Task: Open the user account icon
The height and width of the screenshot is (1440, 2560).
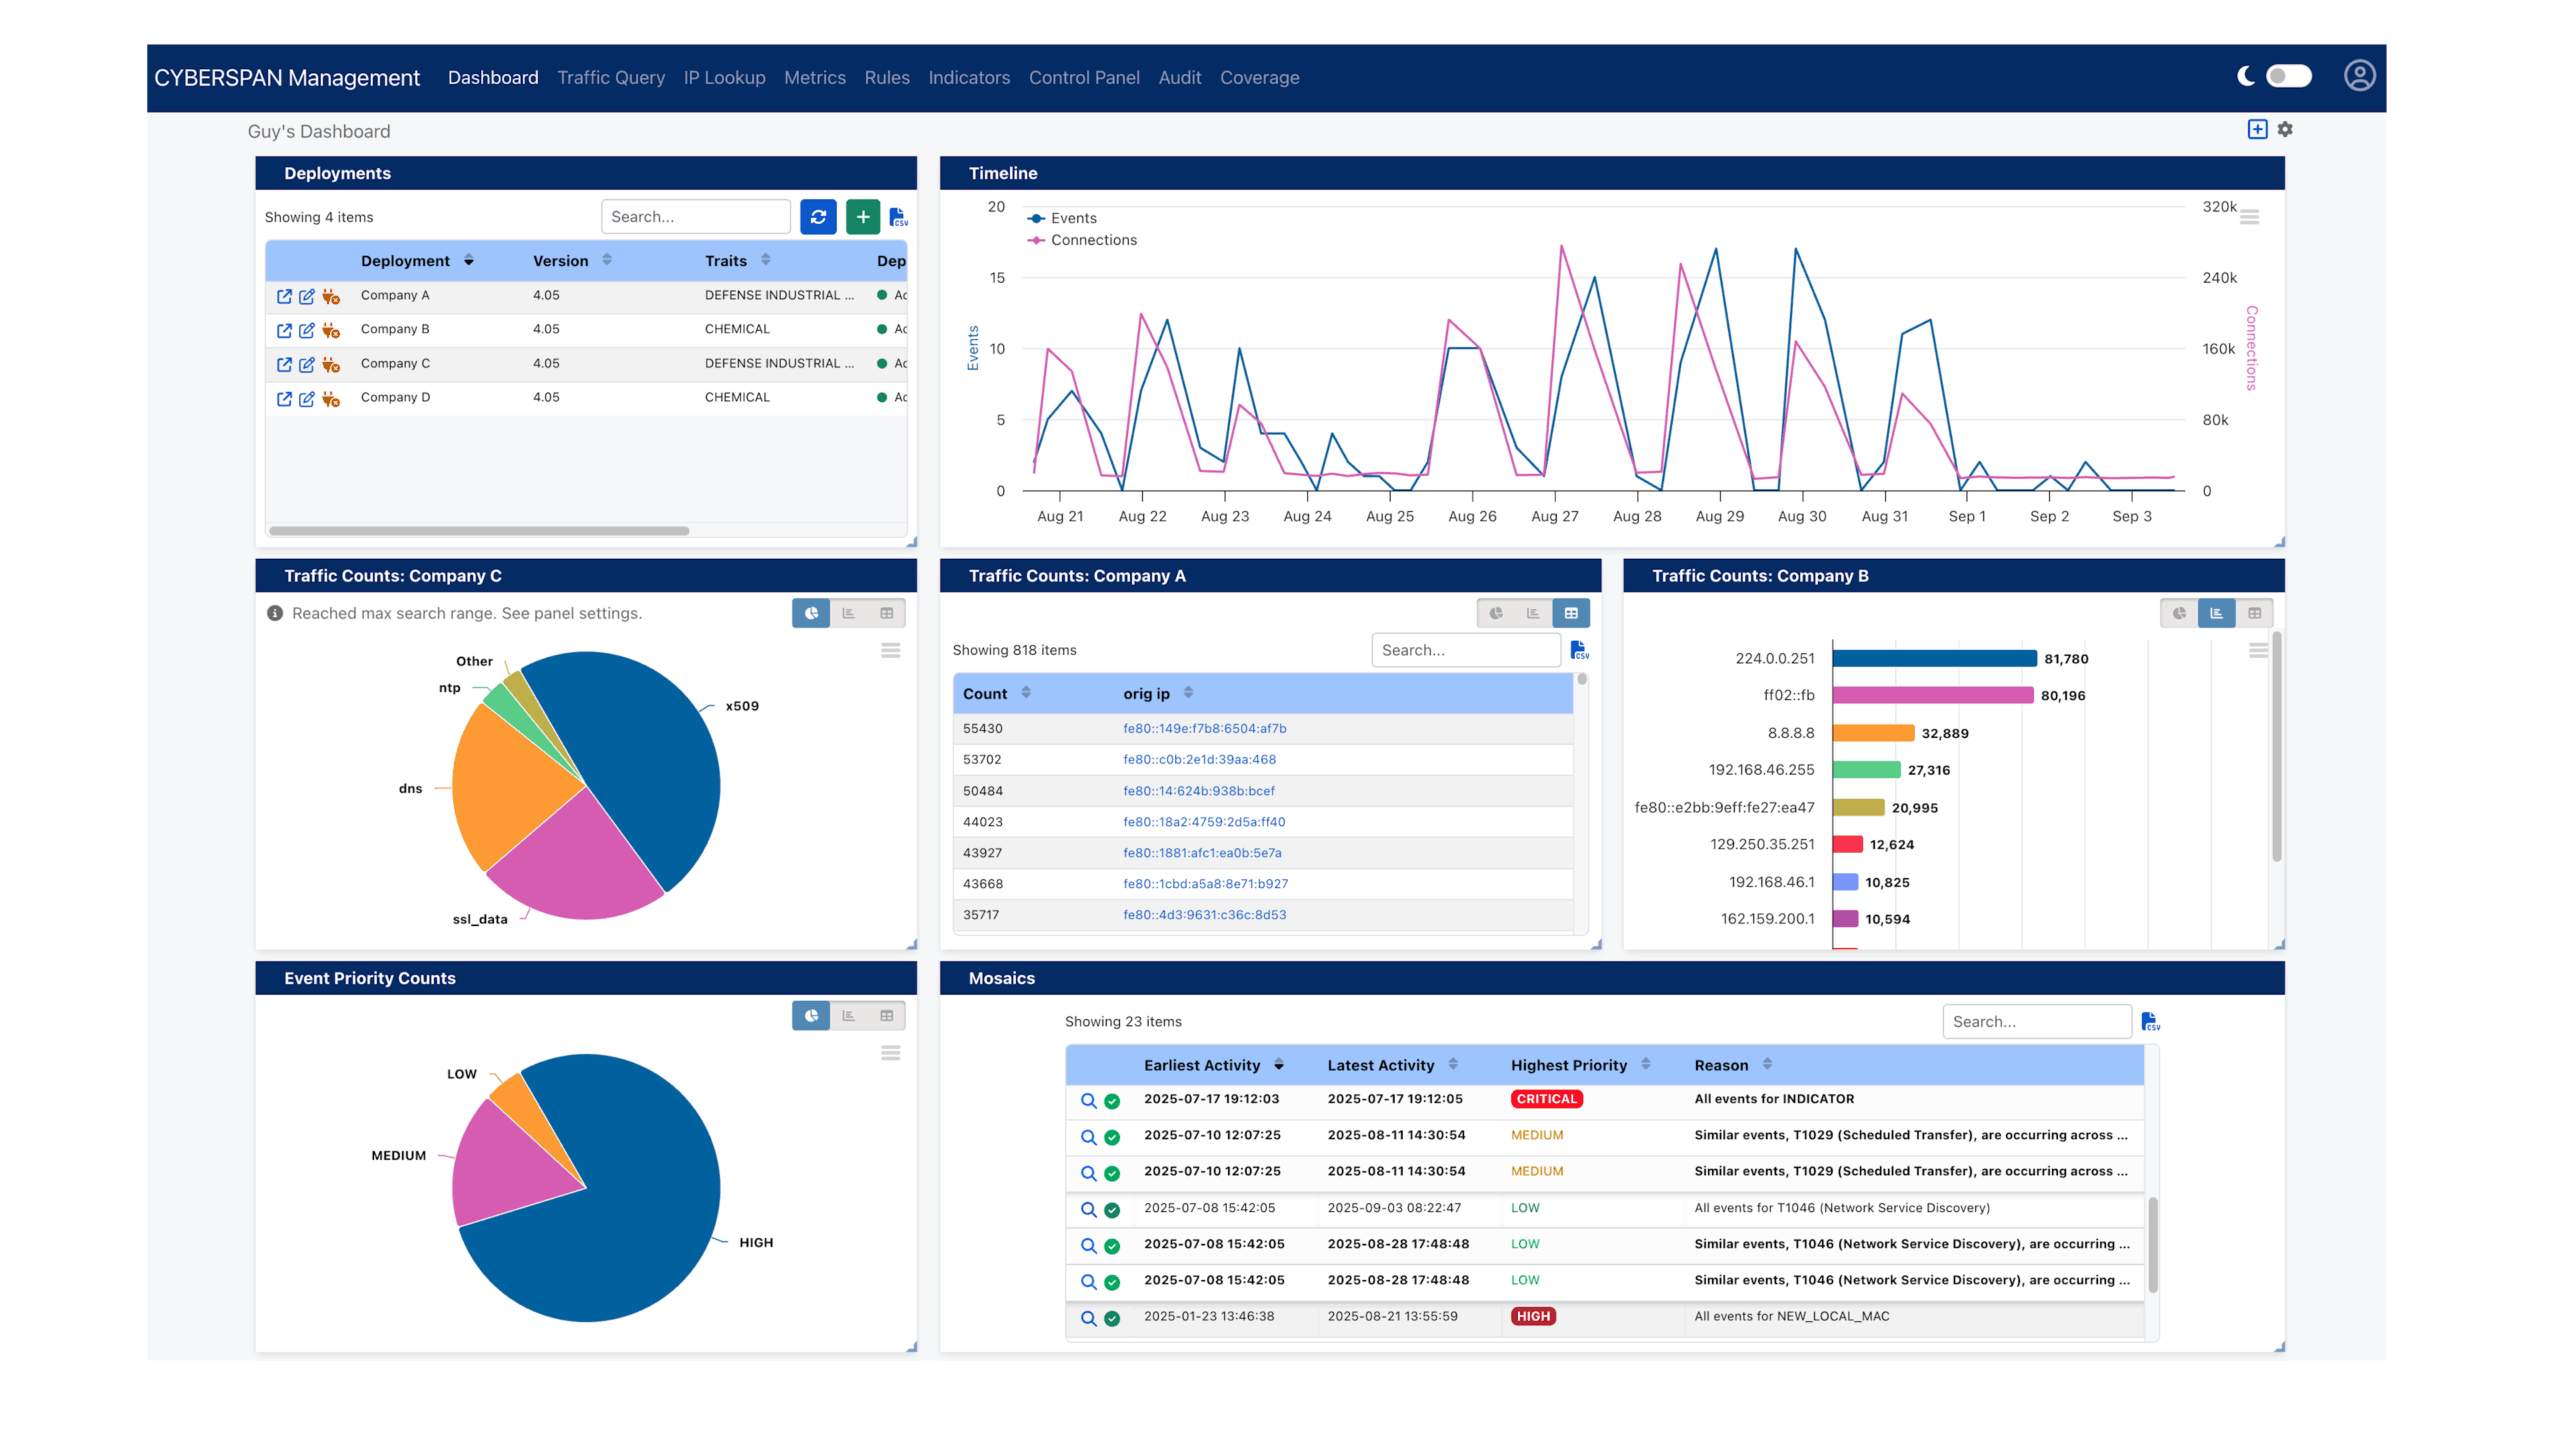Action: 2359,76
